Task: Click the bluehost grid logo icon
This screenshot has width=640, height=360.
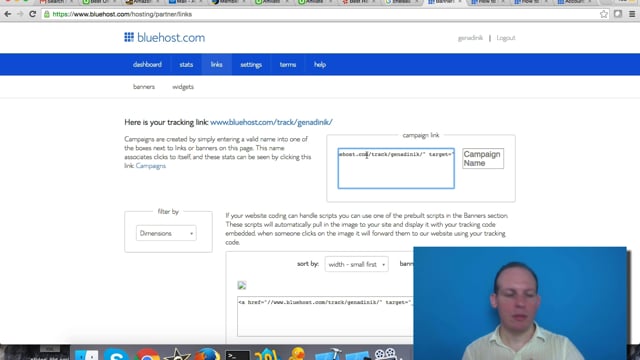Action: [129, 38]
